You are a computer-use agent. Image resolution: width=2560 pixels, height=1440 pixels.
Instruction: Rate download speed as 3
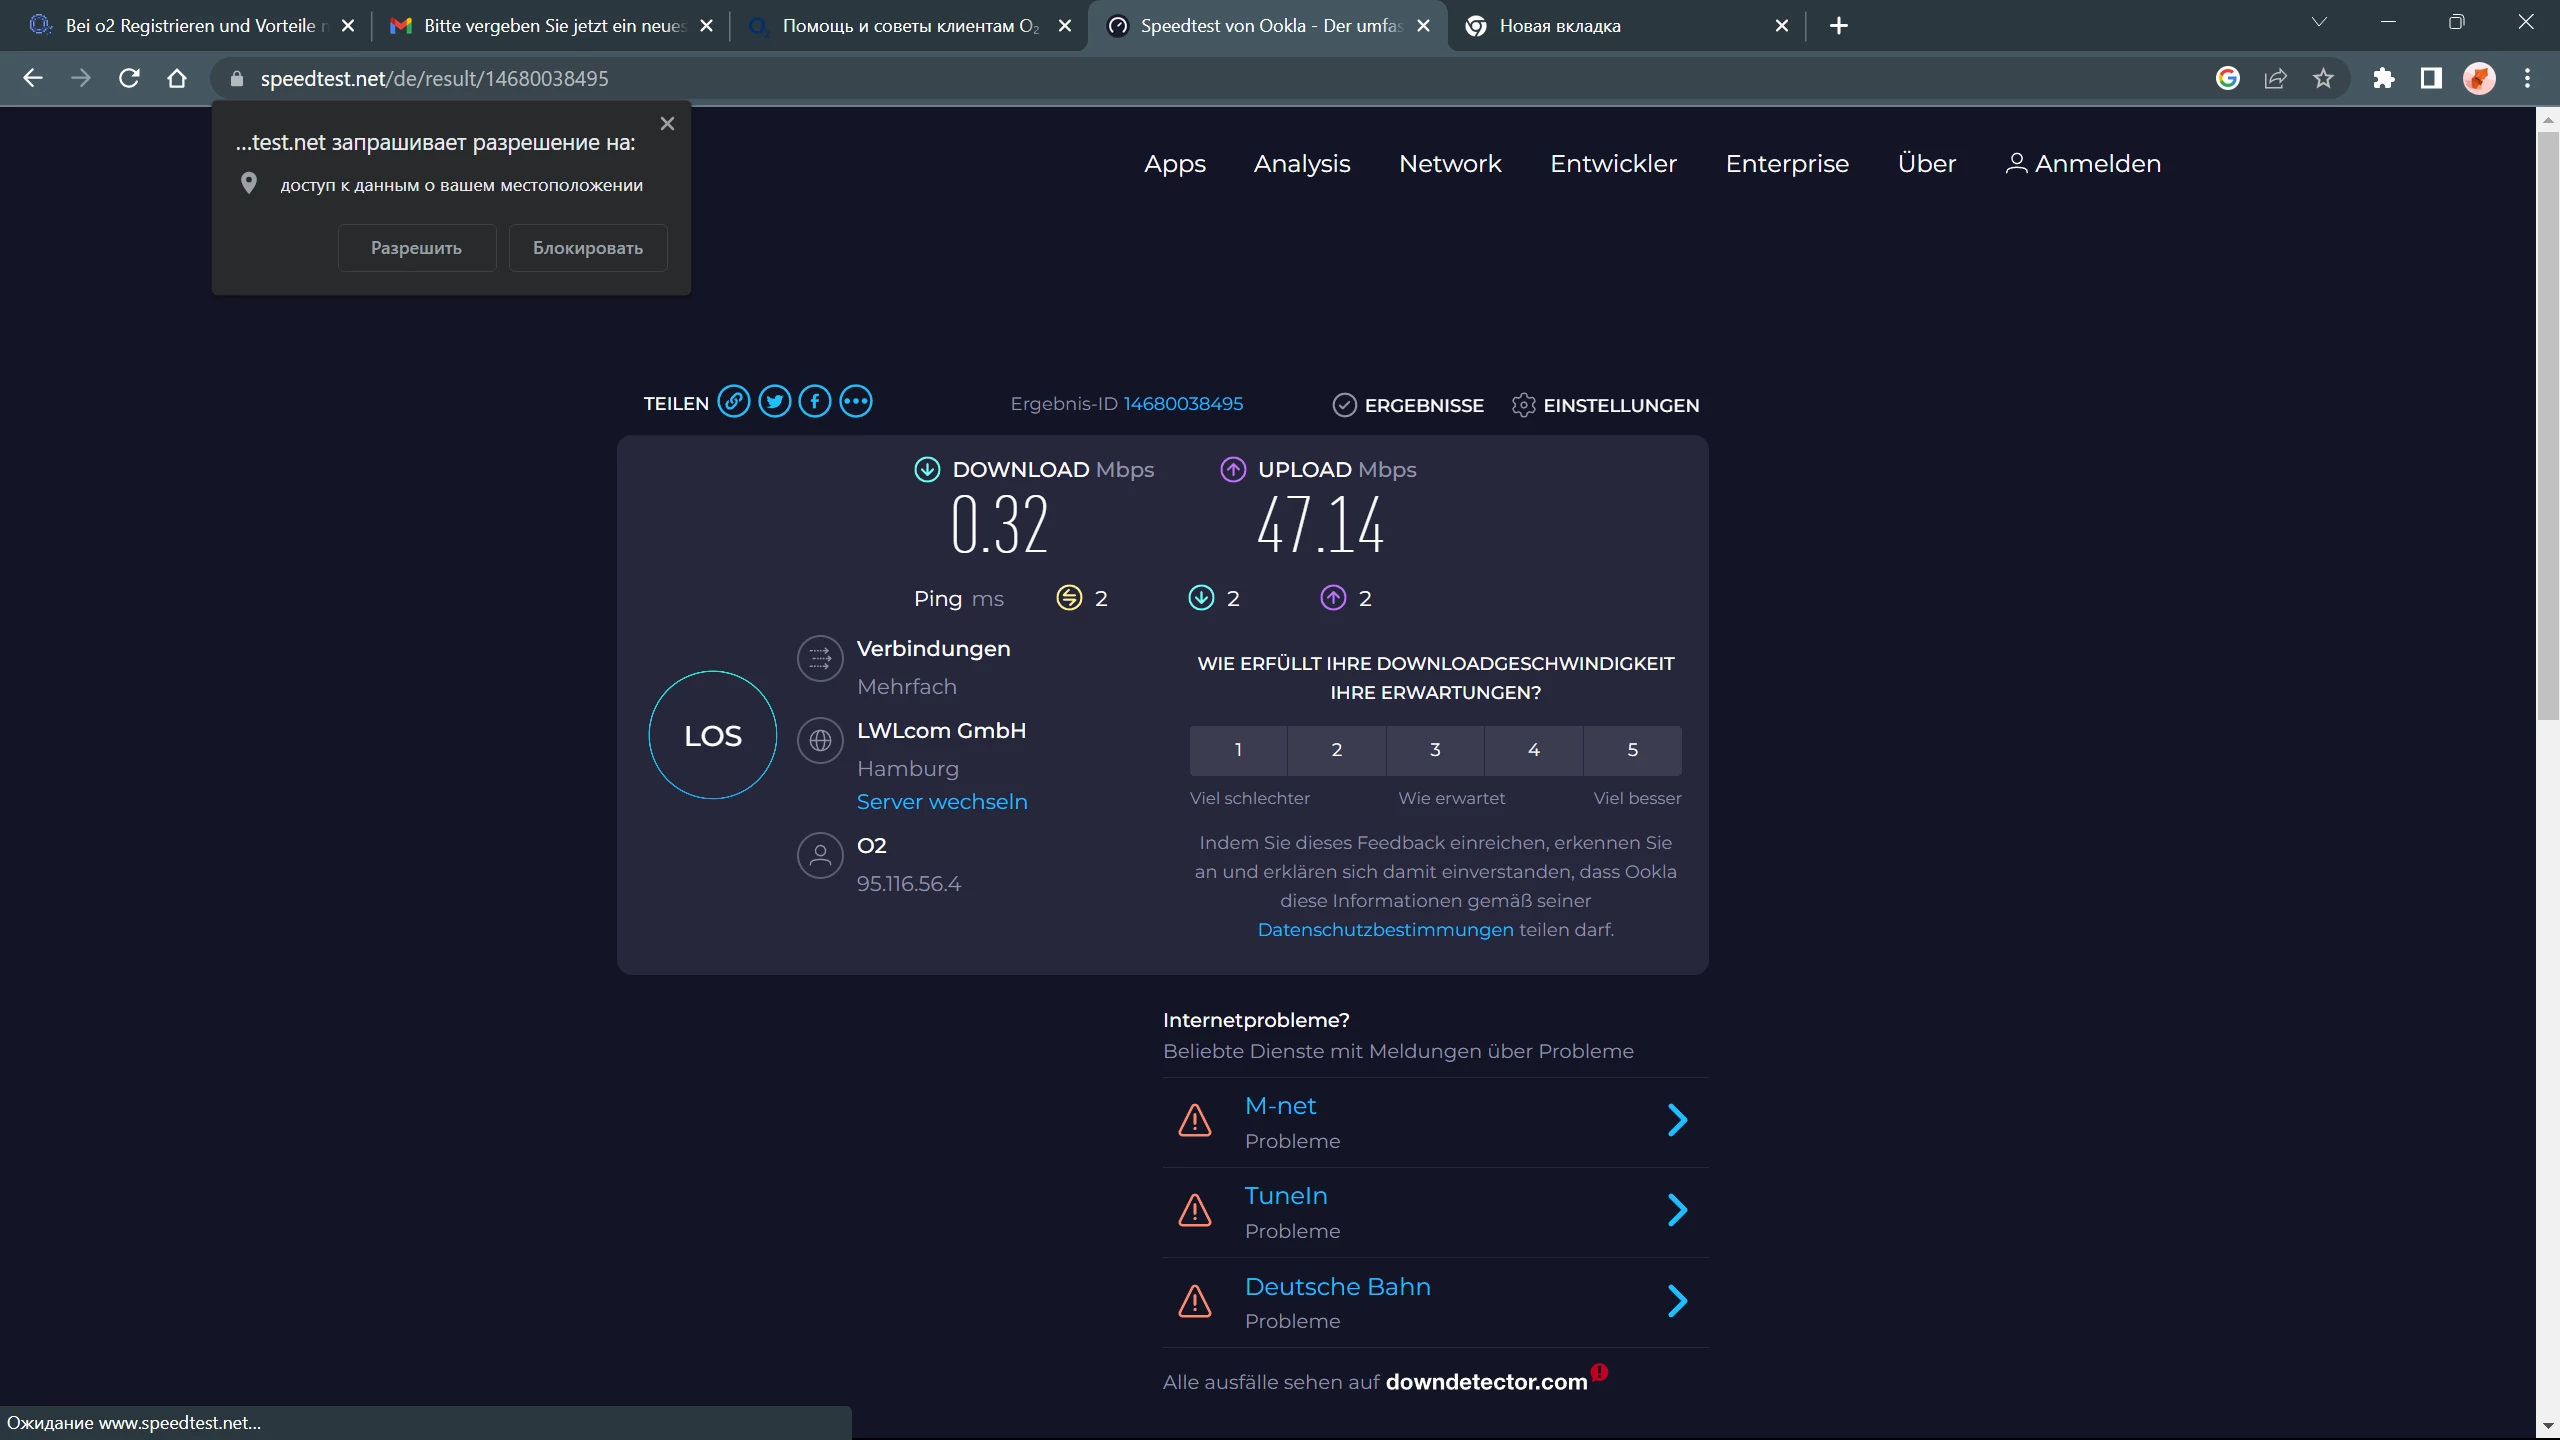coord(1435,750)
